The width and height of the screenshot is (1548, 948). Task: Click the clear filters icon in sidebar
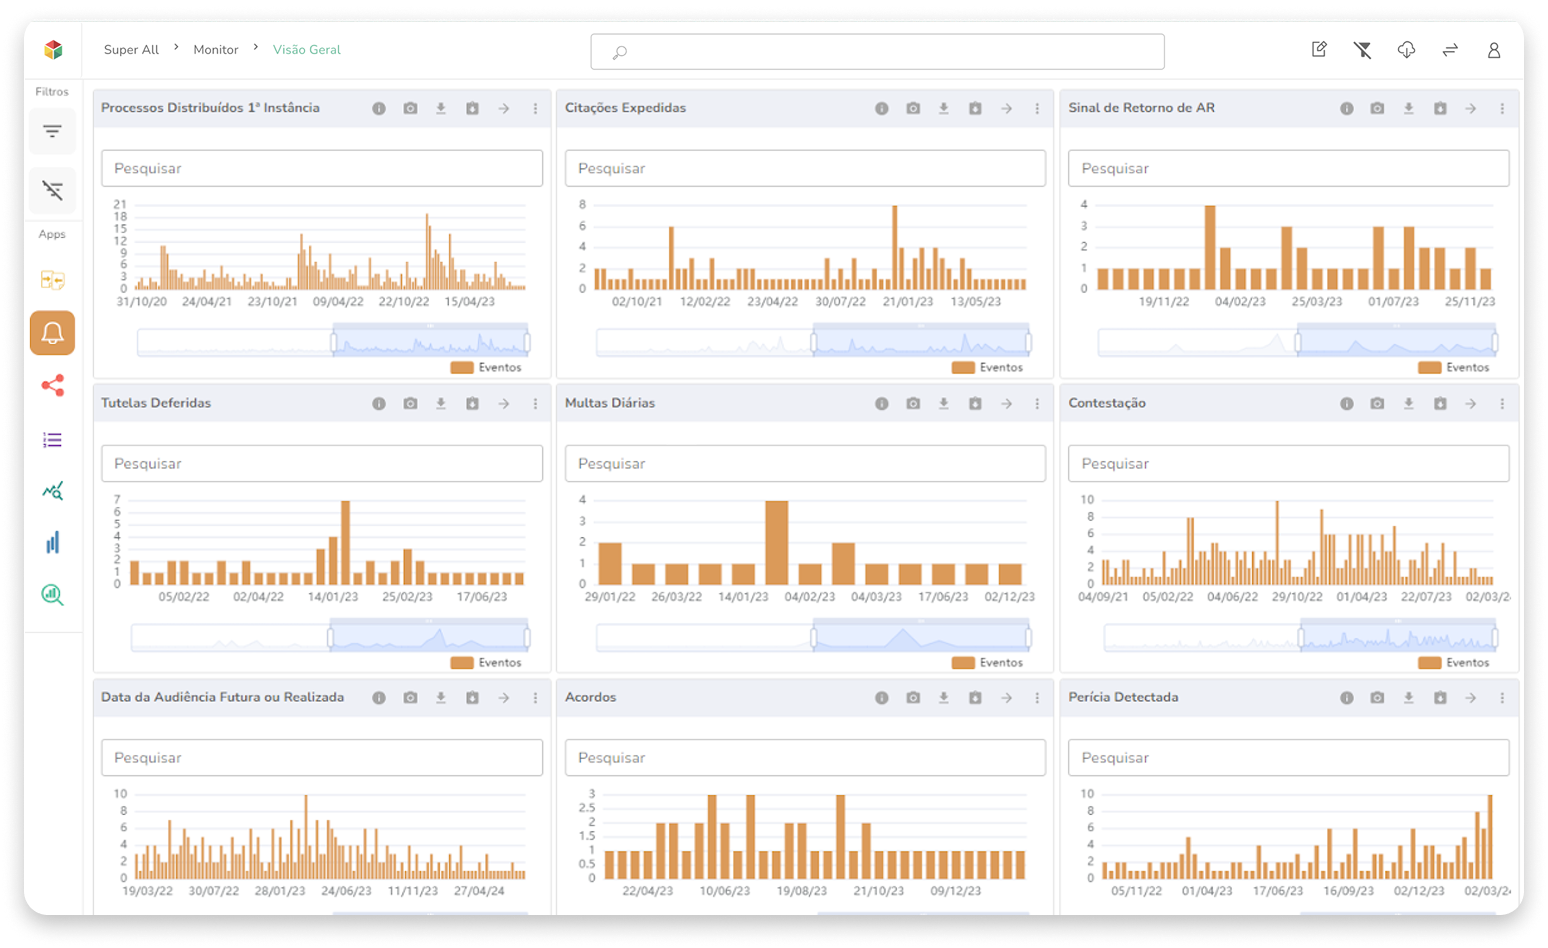[x=52, y=190]
